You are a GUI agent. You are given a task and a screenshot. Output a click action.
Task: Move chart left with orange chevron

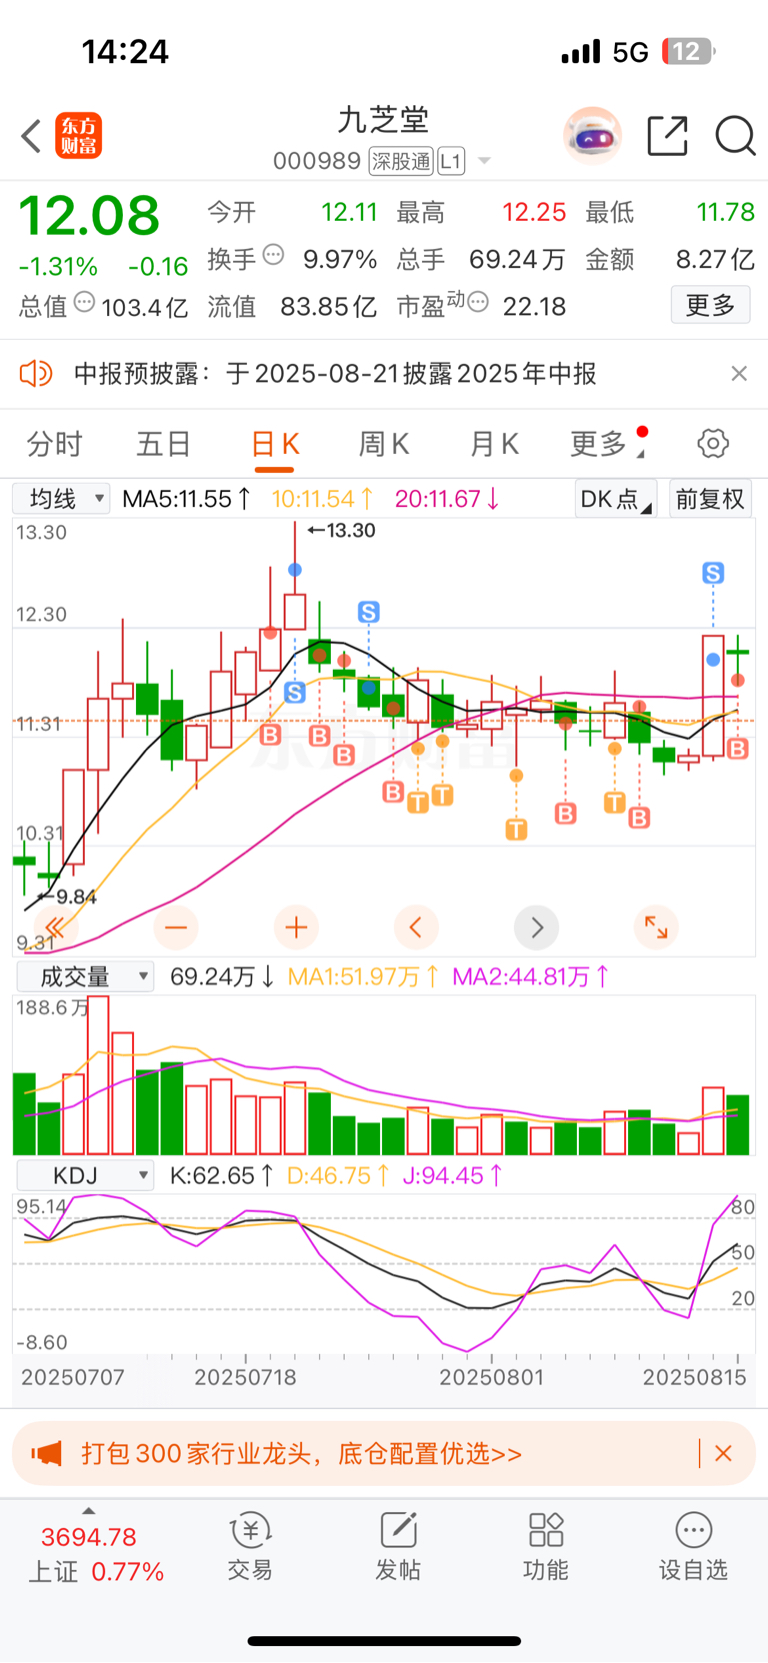point(416,928)
